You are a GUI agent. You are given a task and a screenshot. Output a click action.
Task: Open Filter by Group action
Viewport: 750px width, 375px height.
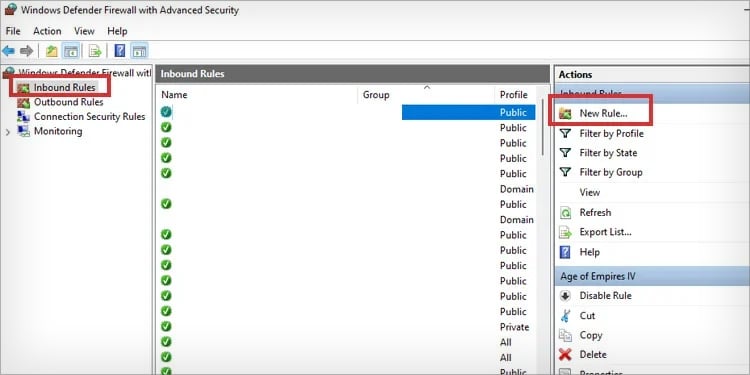click(611, 172)
